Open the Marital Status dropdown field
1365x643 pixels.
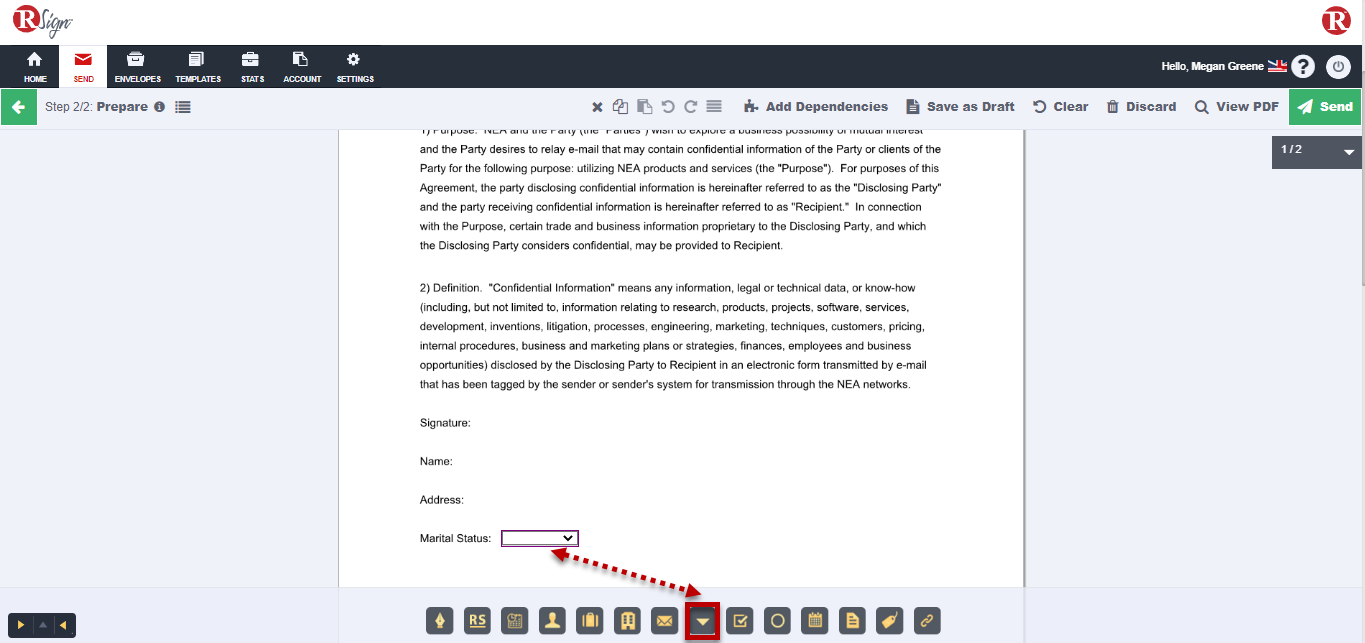(539, 538)
